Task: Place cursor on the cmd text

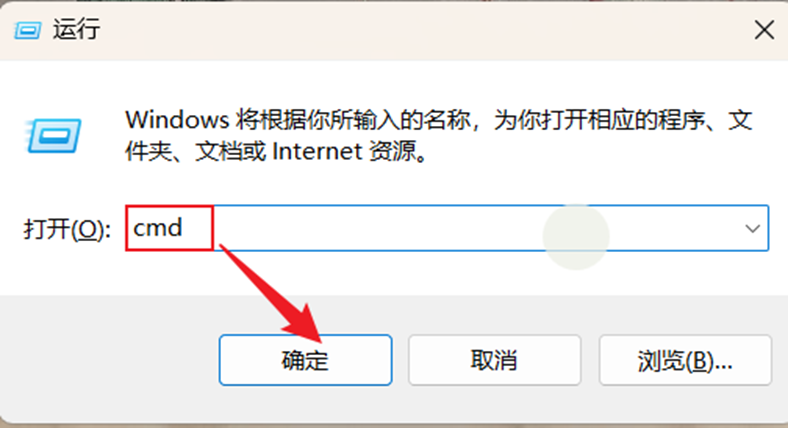Action: [x=157, y=228]
